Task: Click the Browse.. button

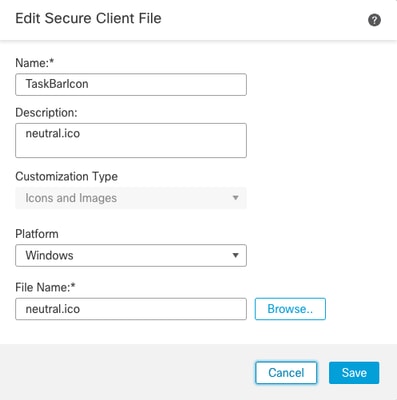Action: click(290, 309)
